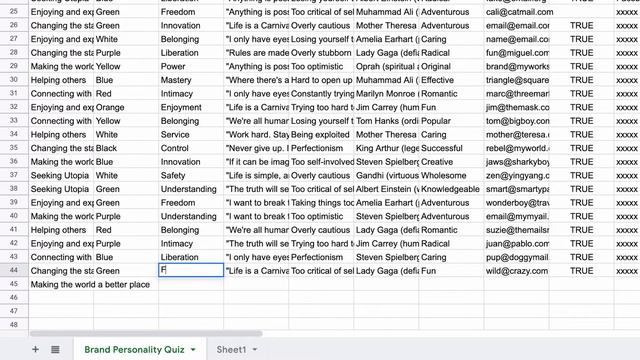640x360 pixels.
Task: Add a new sheet with plus icon
Action: pyautogui.click(x=36, y=349)
